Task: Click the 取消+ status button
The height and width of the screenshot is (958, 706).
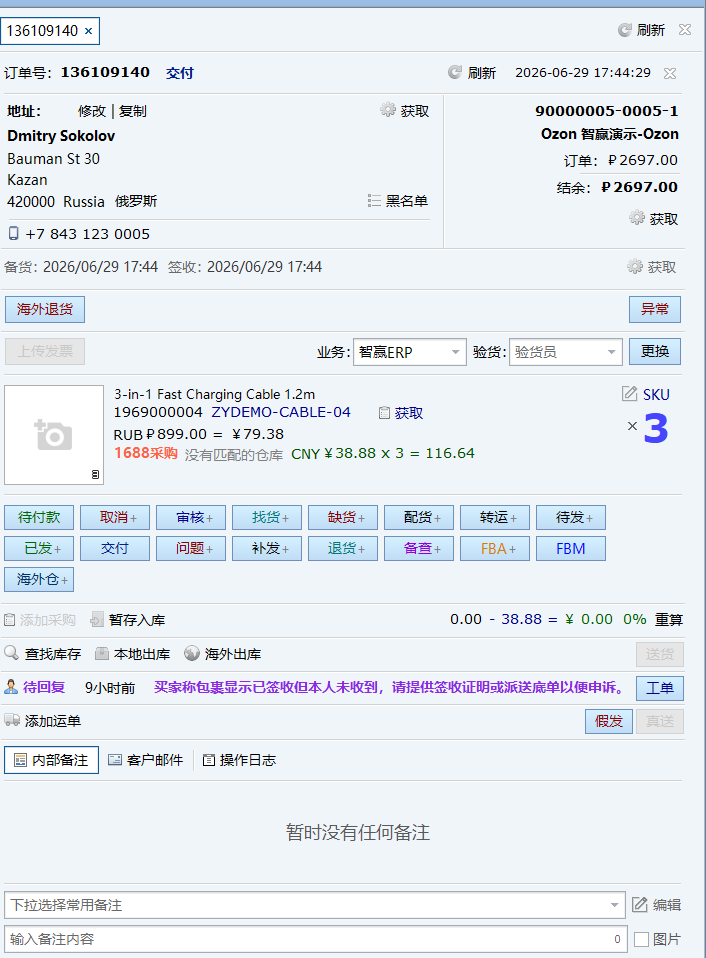Action: pyautogui.click(x=115, y=517)
